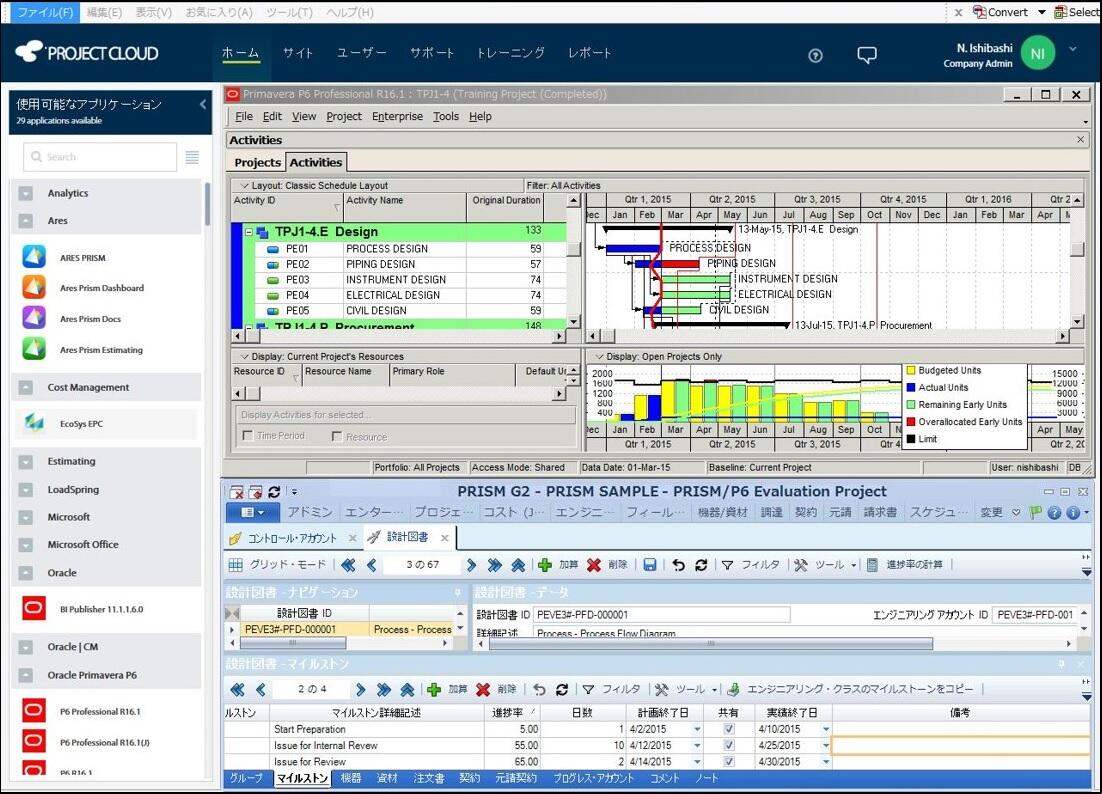Open the chat message icon in header

point(867,55)
